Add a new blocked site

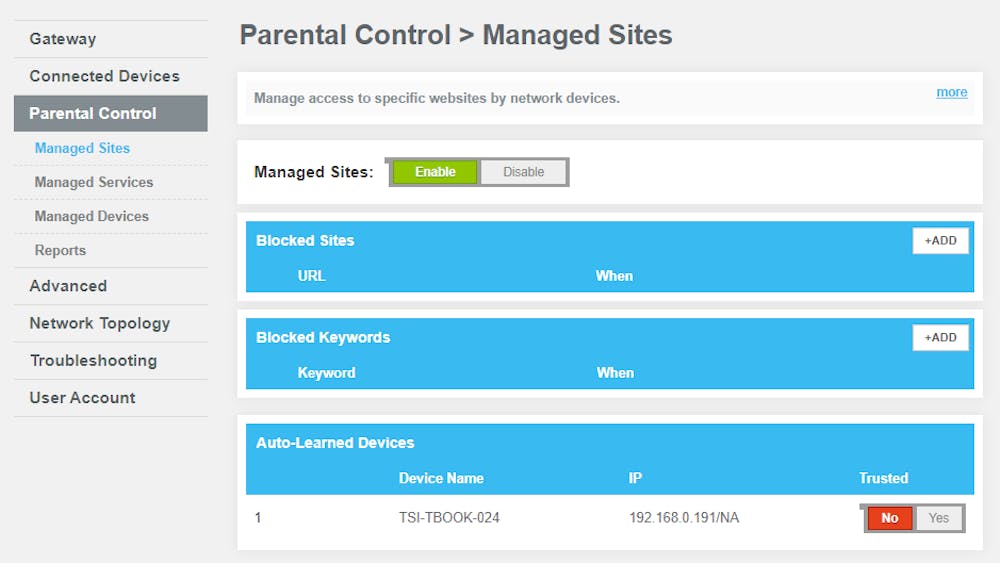tap(940, 241)
